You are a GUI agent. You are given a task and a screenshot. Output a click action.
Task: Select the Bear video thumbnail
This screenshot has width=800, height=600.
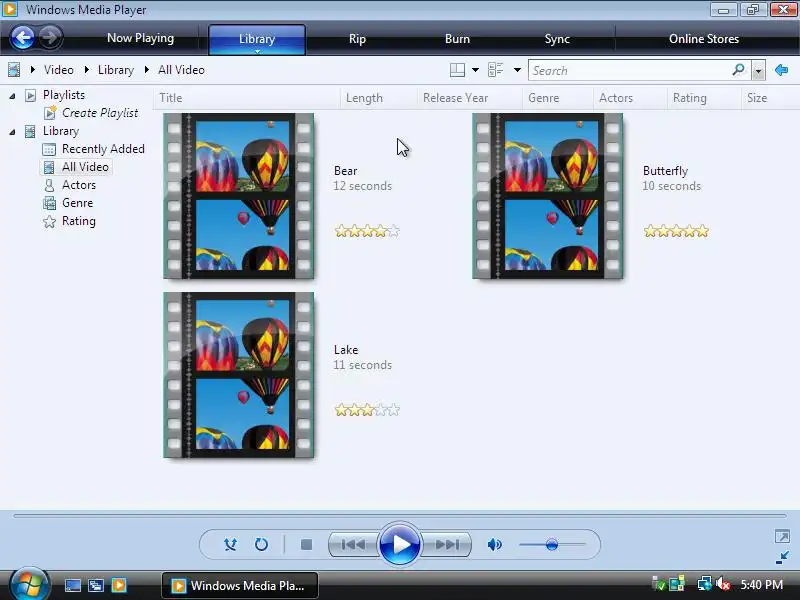click(239, 196)
